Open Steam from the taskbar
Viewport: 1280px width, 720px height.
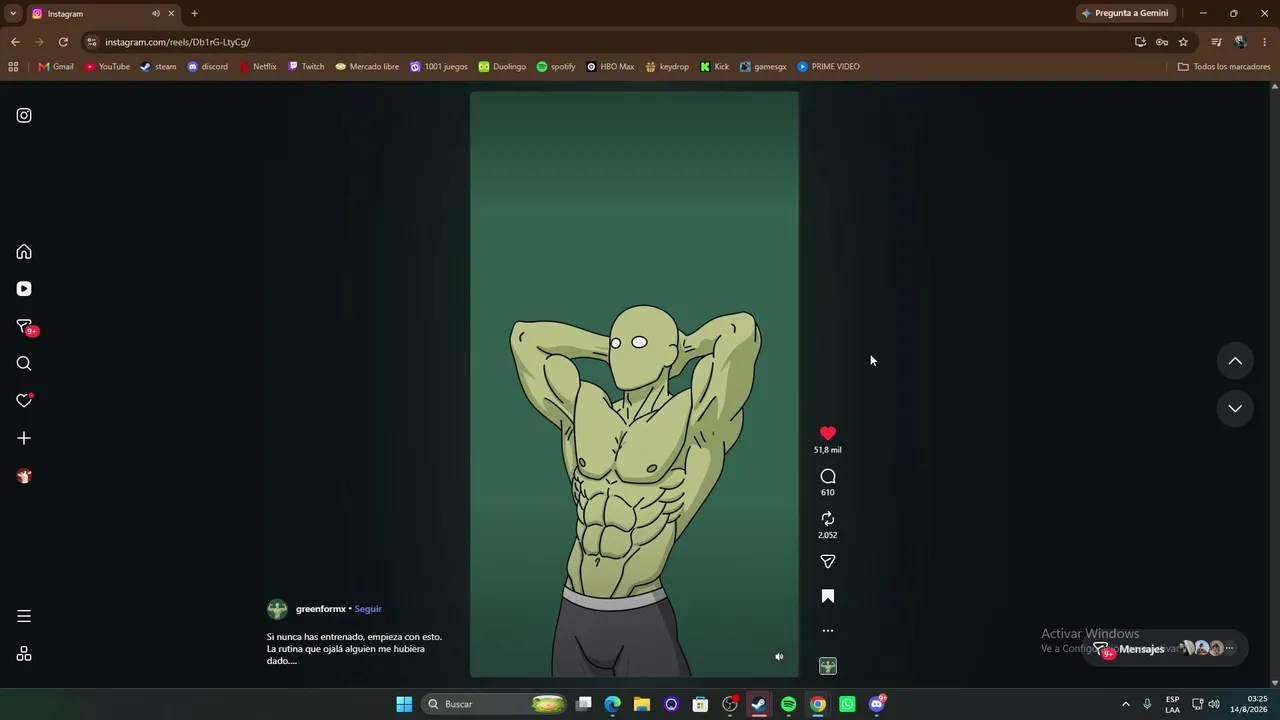[x=759, y=704]
